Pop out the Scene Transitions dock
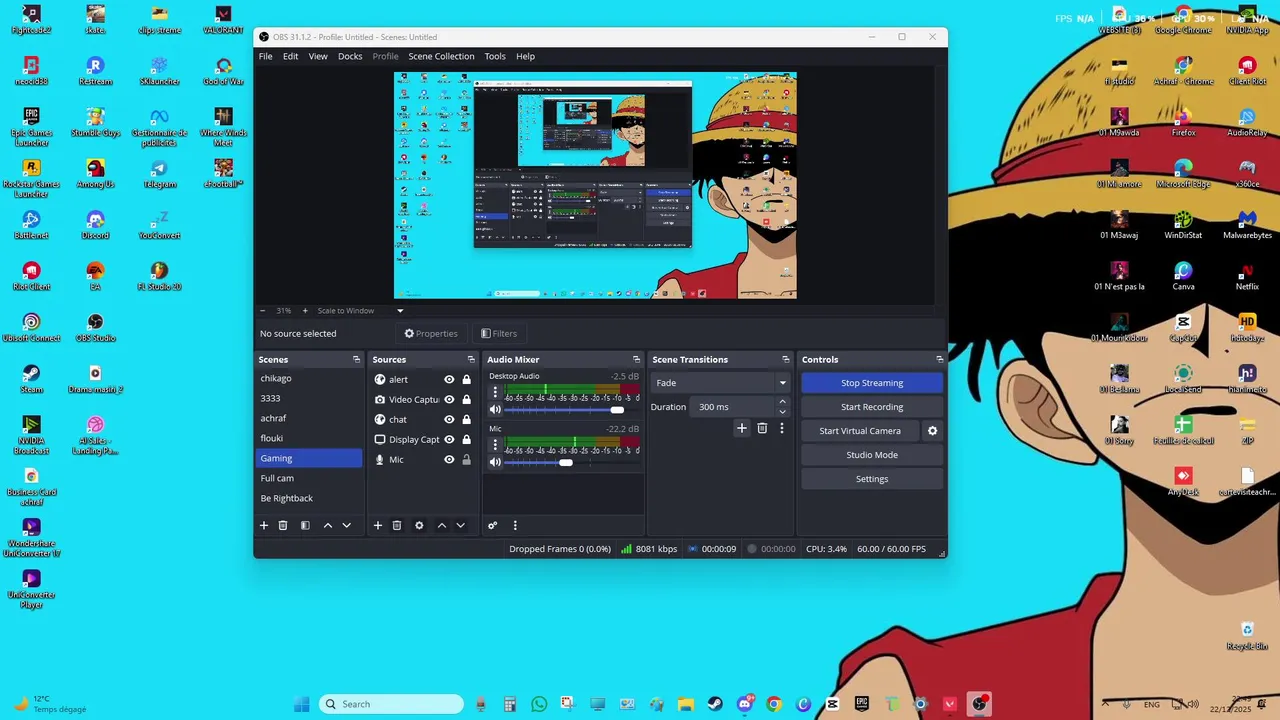The width and height of the screenshot is (1280, 720). [785, 359]
